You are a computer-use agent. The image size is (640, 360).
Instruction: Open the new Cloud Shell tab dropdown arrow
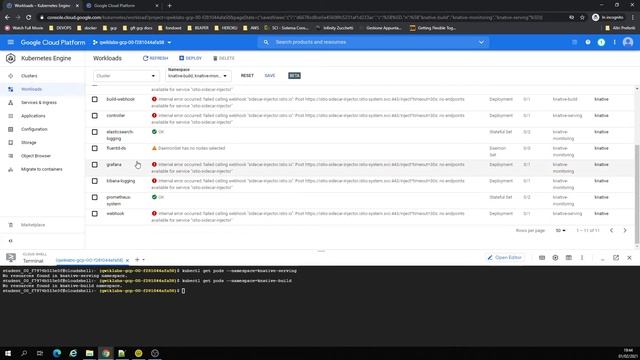143,260
